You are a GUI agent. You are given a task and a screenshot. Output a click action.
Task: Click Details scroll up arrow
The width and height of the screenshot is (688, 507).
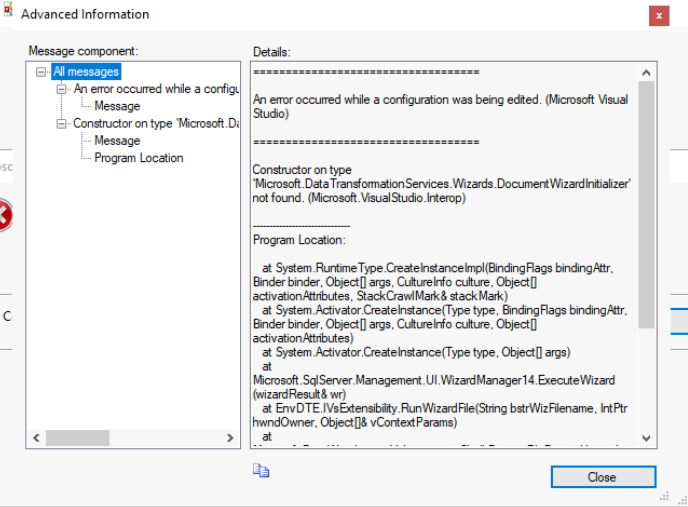pyautogui.click(x=646, y=73)
